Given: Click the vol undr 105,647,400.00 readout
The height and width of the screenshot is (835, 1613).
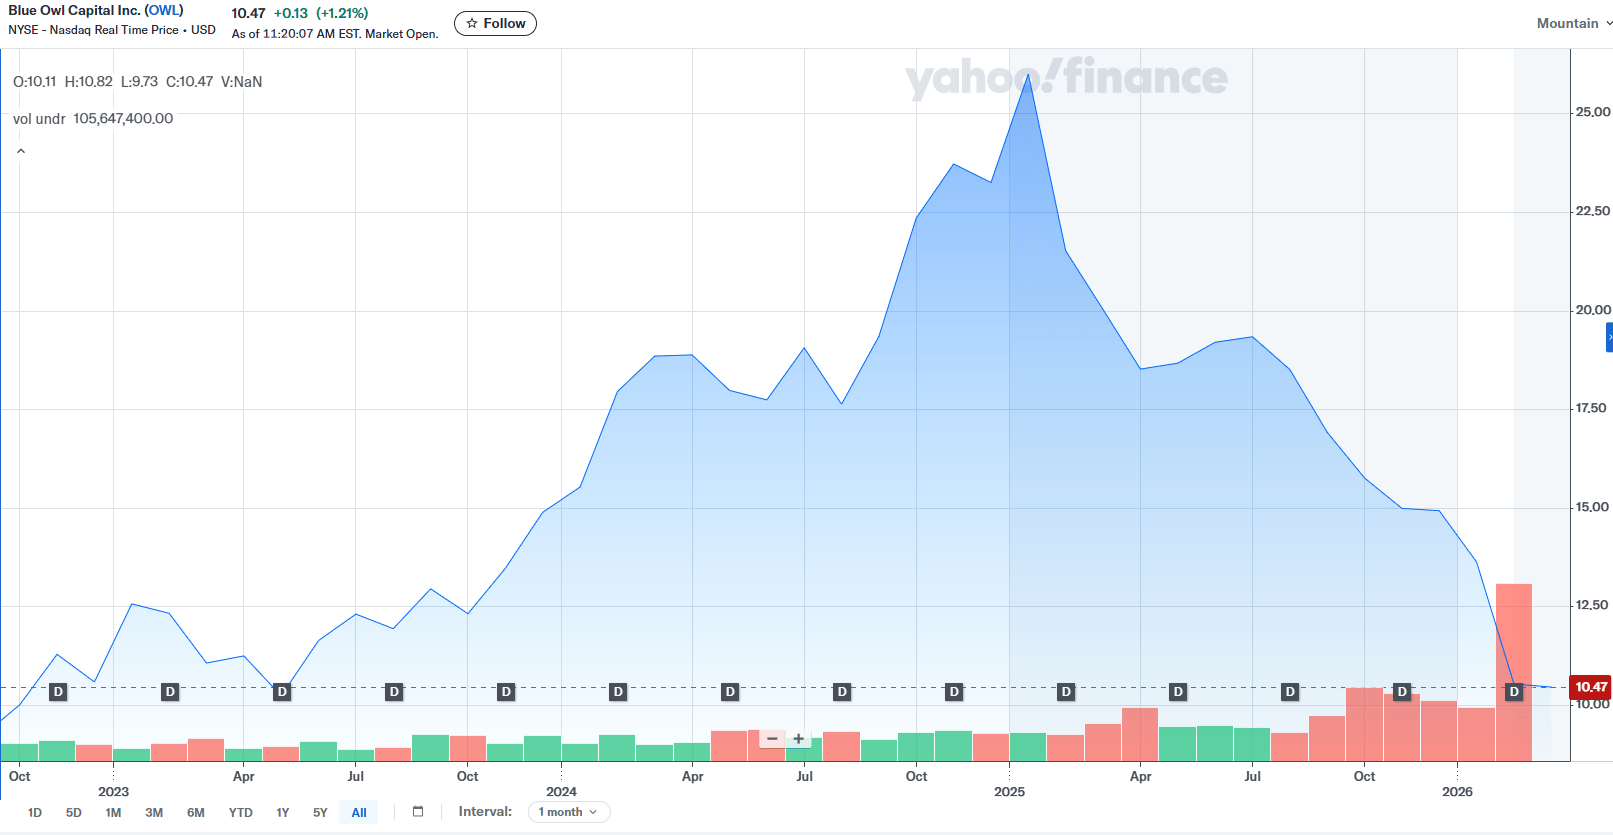Looking at the screenshot, I should [93, 119].
